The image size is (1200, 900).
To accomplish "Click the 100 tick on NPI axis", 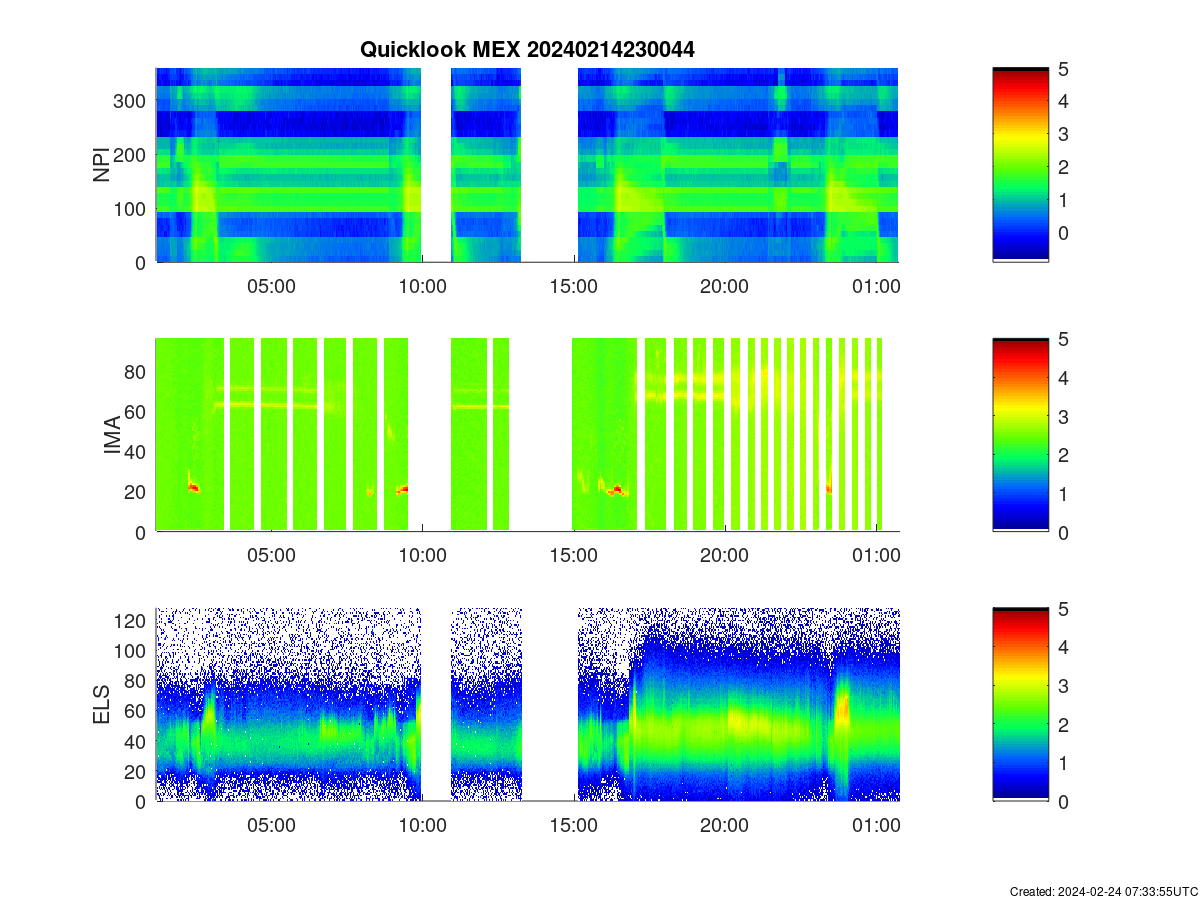I will click(x=130, y=208).
